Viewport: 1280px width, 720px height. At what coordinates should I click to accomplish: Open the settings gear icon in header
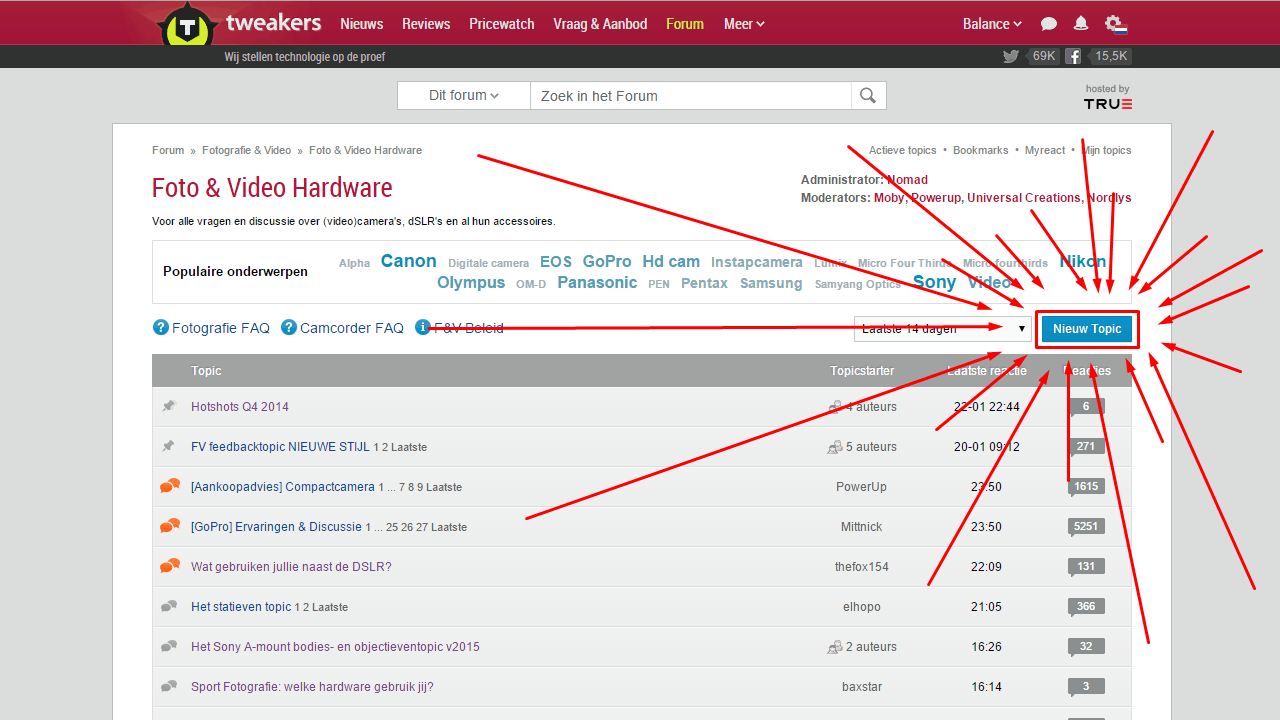tap(1114, 24)
